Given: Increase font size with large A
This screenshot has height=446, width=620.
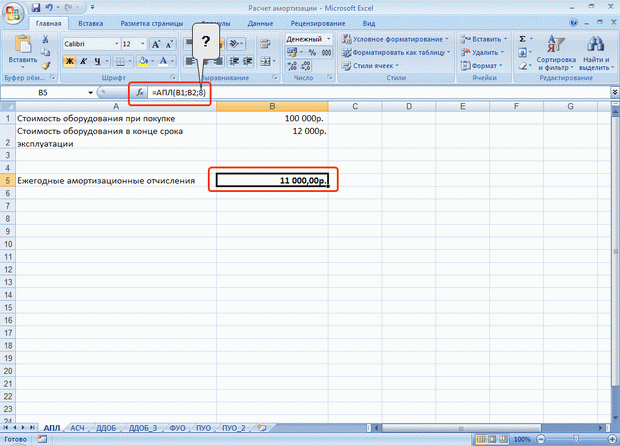Looking at the screenshot, I should 156,44.
